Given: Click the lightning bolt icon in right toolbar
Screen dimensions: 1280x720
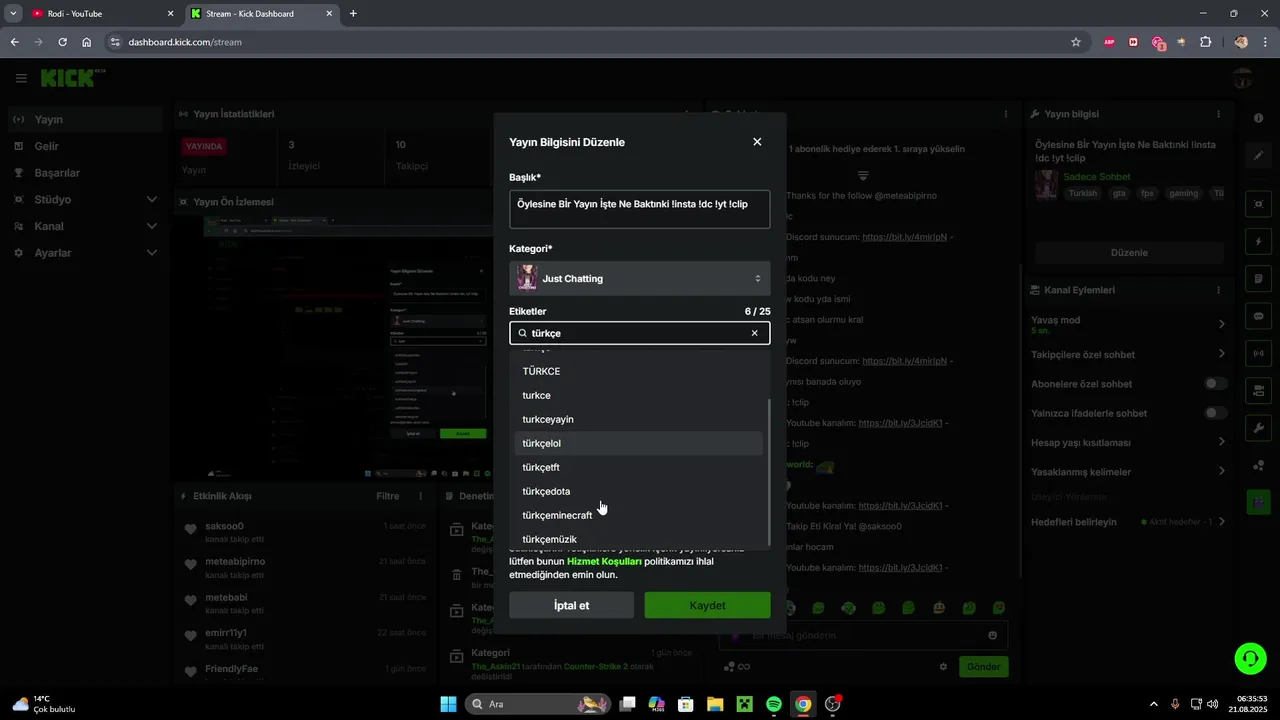Looking at the screenshot, I should point(1258,242).
